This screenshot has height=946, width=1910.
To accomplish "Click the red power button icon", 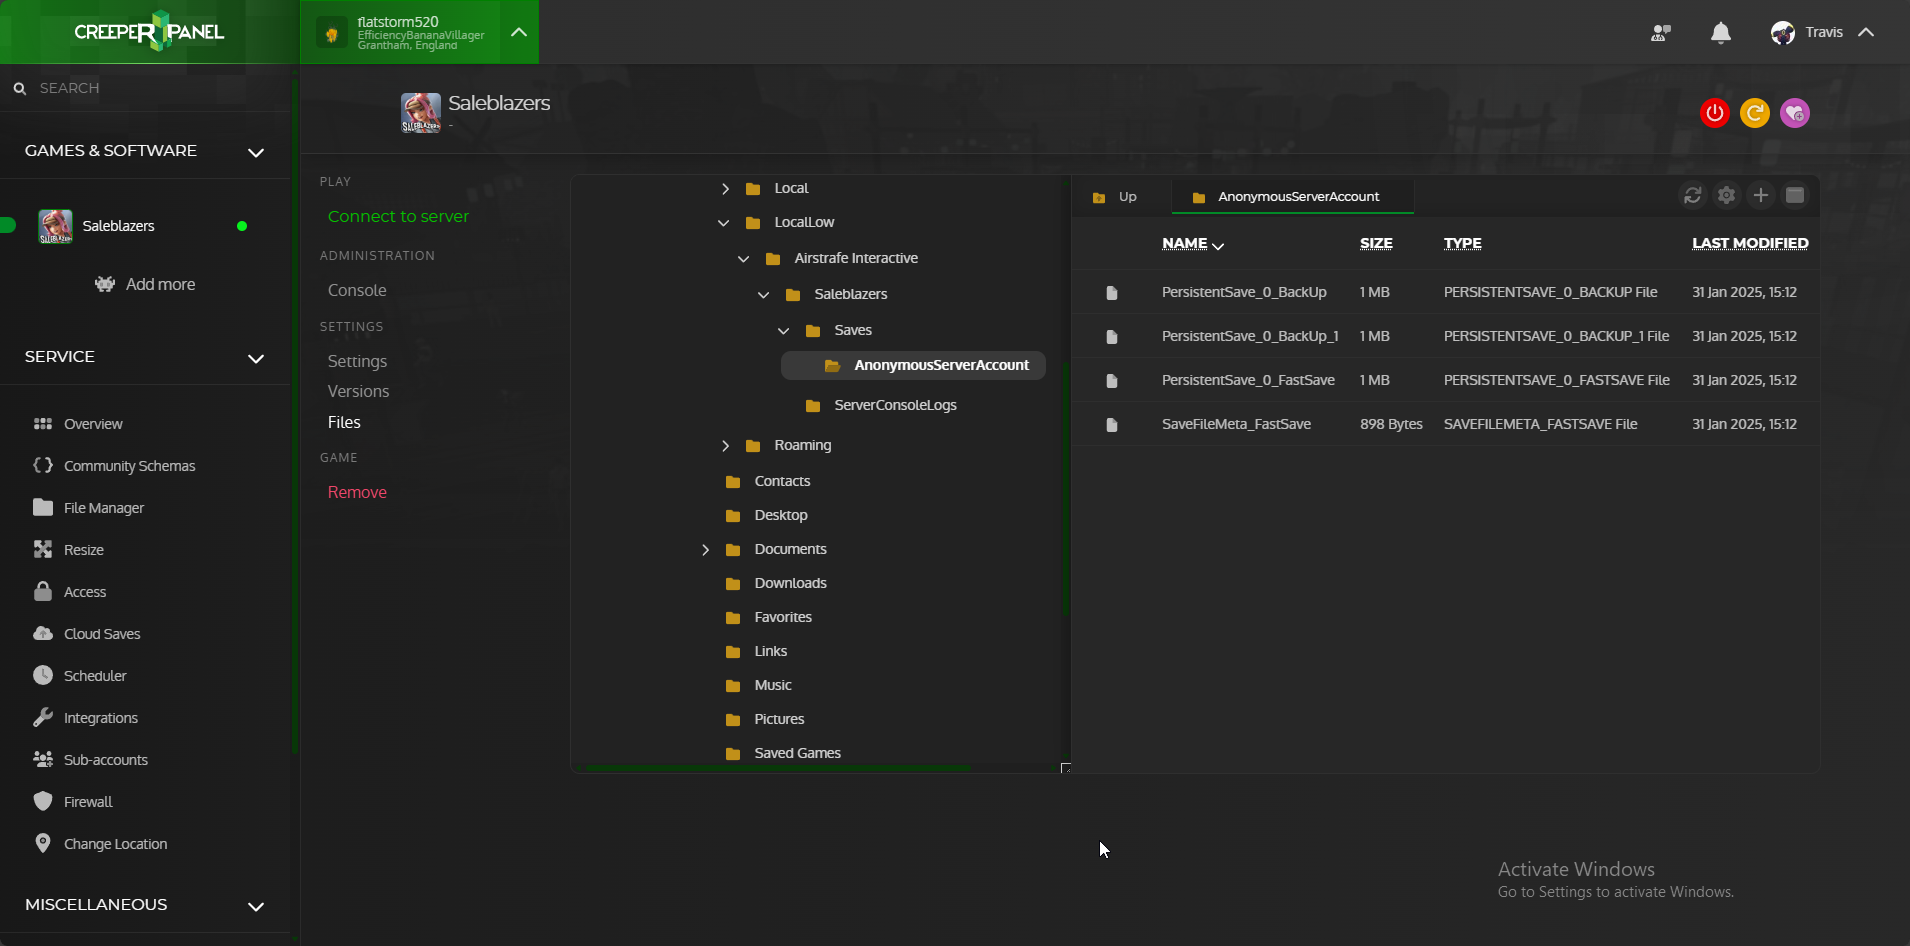I will click(1715, 113).
